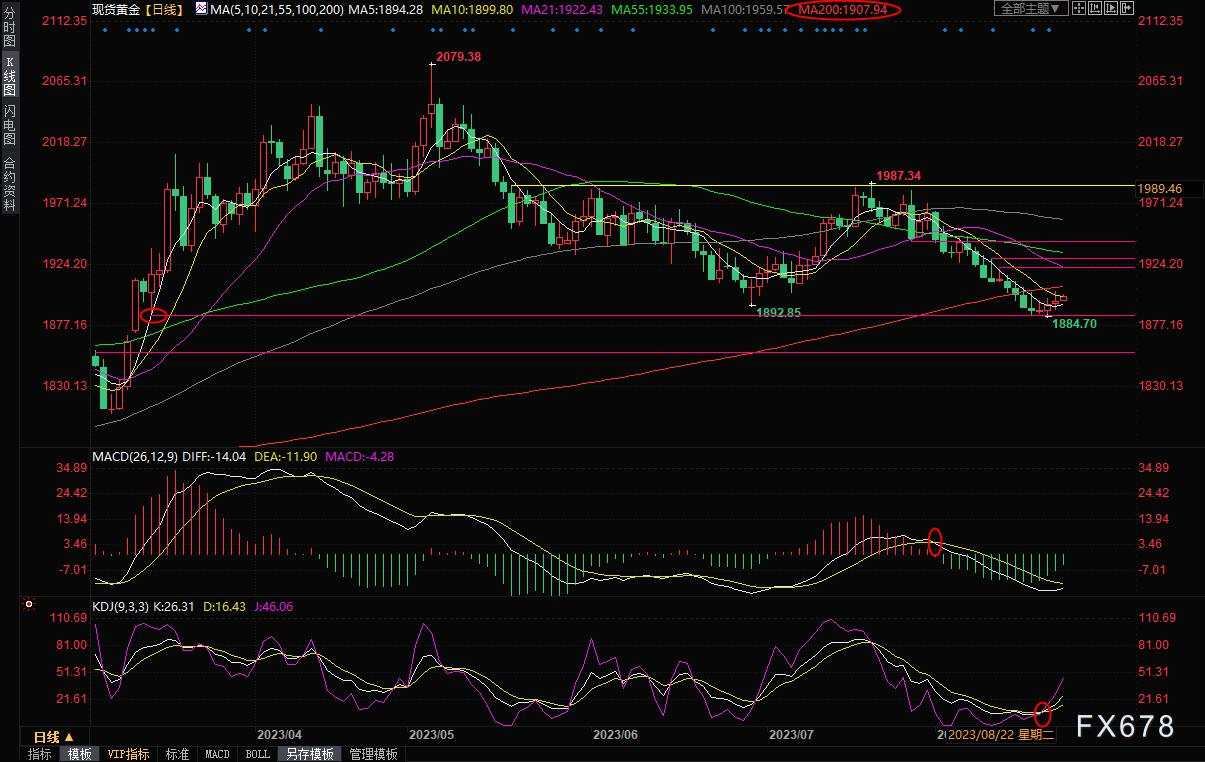Click the 1884.70 low price label
This screenshot has height=762, width=1205.
click(1075, 323)
